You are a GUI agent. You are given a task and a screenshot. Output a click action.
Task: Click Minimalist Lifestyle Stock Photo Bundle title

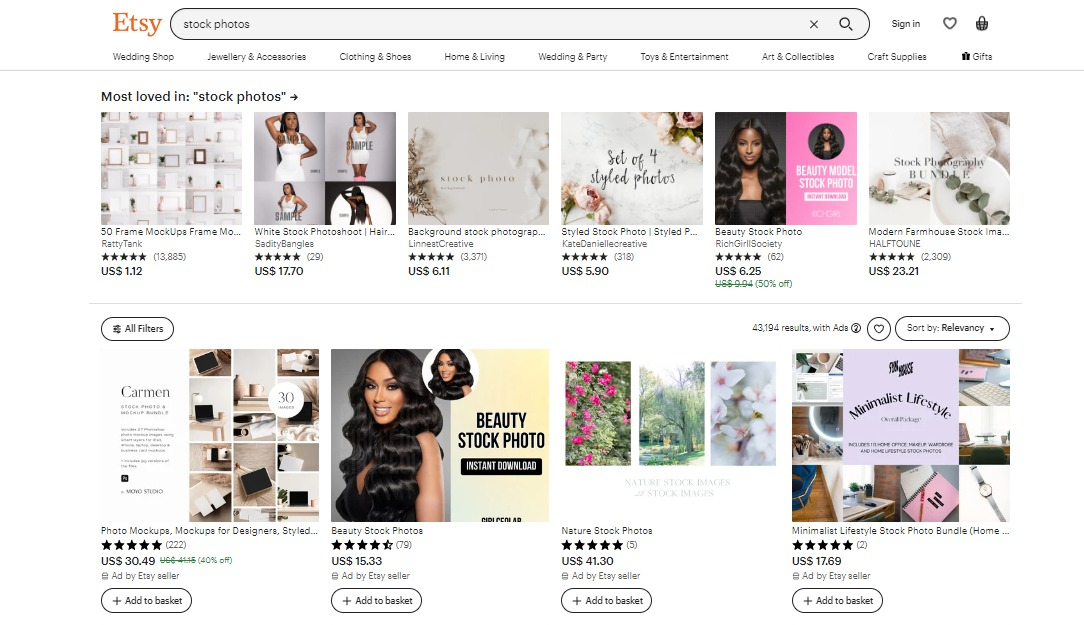pyautogui.click(x=901, y=531)
